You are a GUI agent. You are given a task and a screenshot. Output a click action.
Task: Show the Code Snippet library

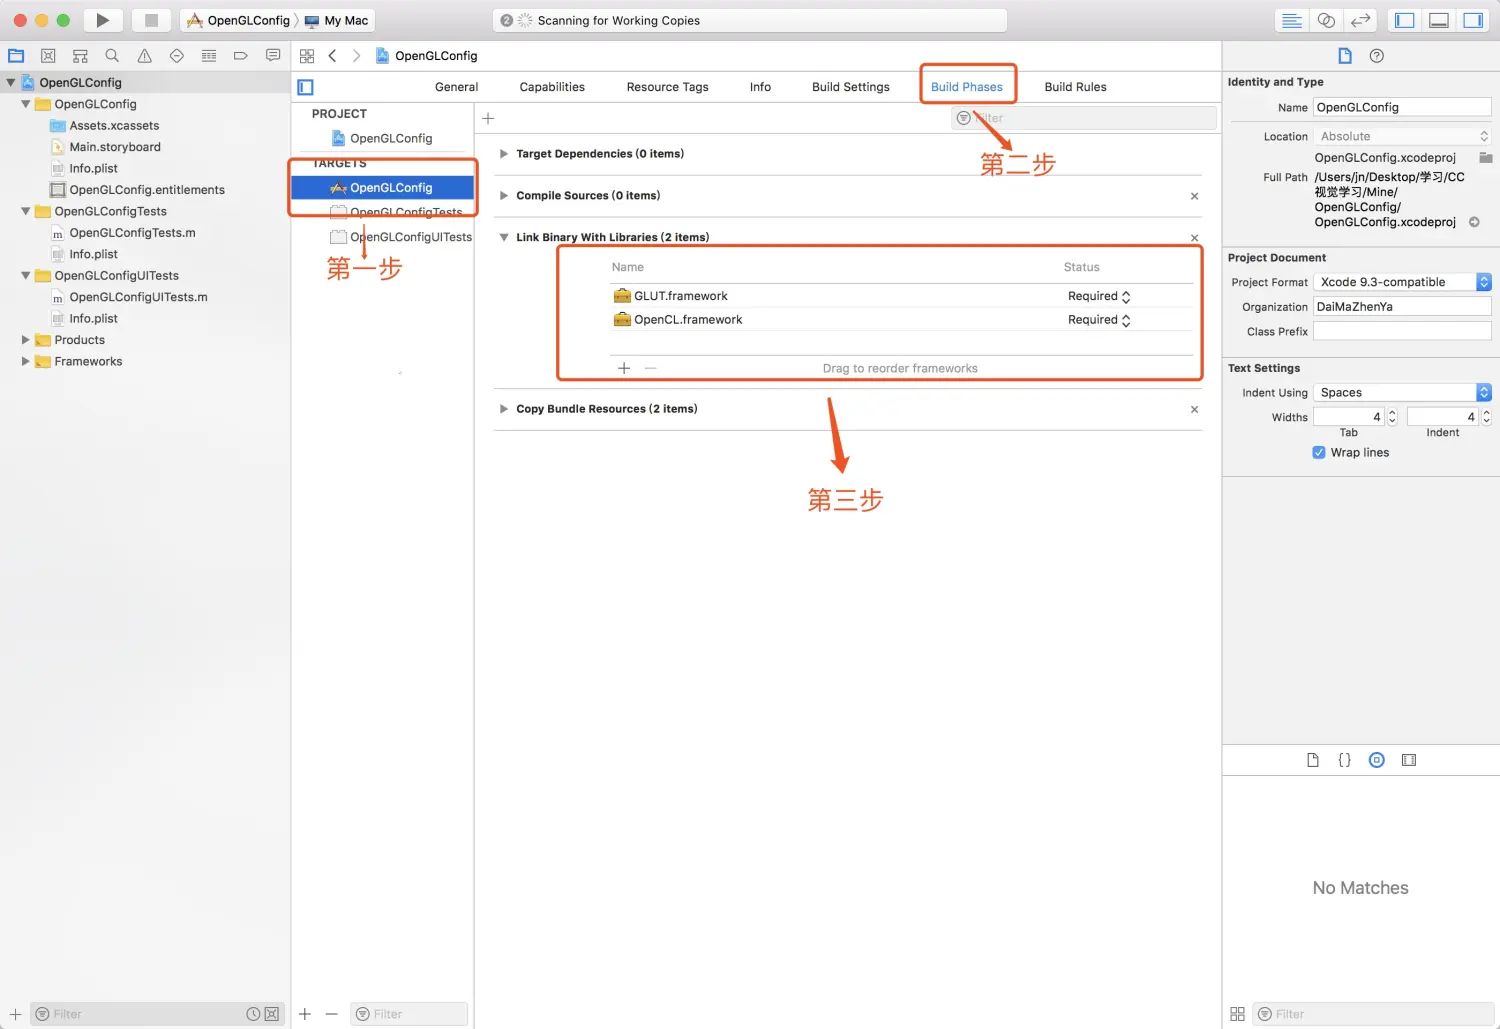click(1344, 760)
